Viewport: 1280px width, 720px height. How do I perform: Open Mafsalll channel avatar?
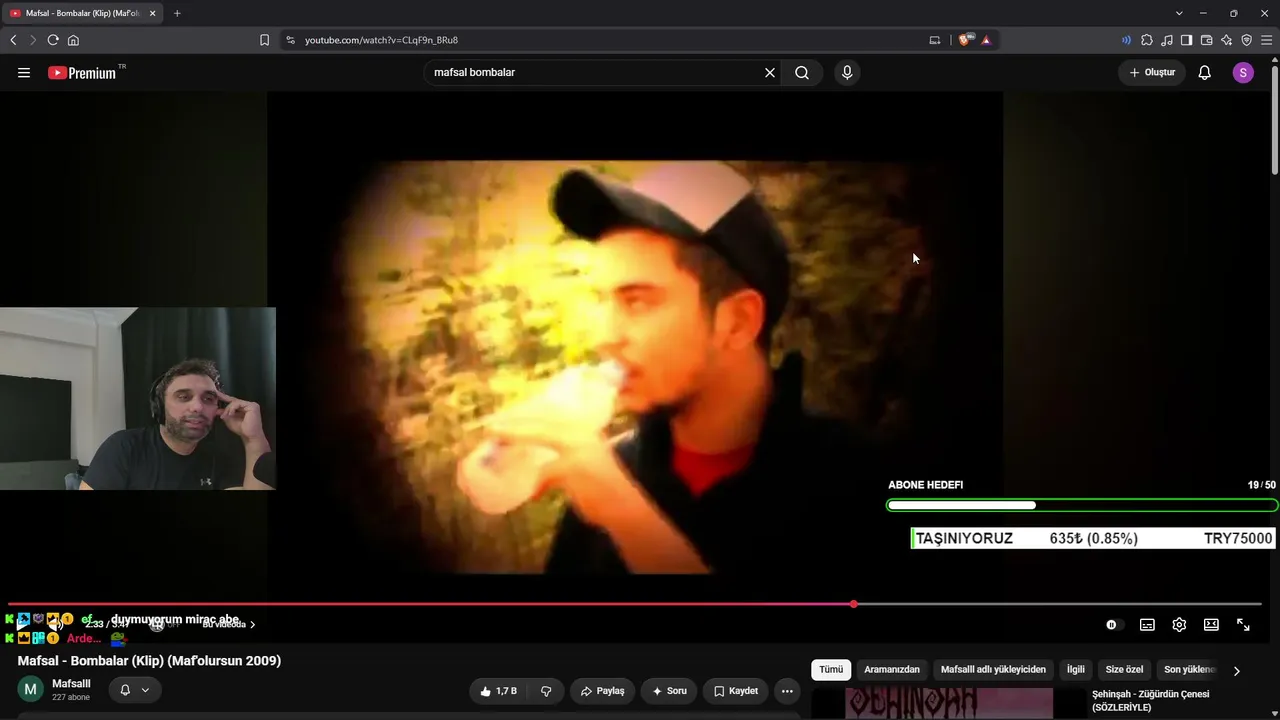[31, 689]
